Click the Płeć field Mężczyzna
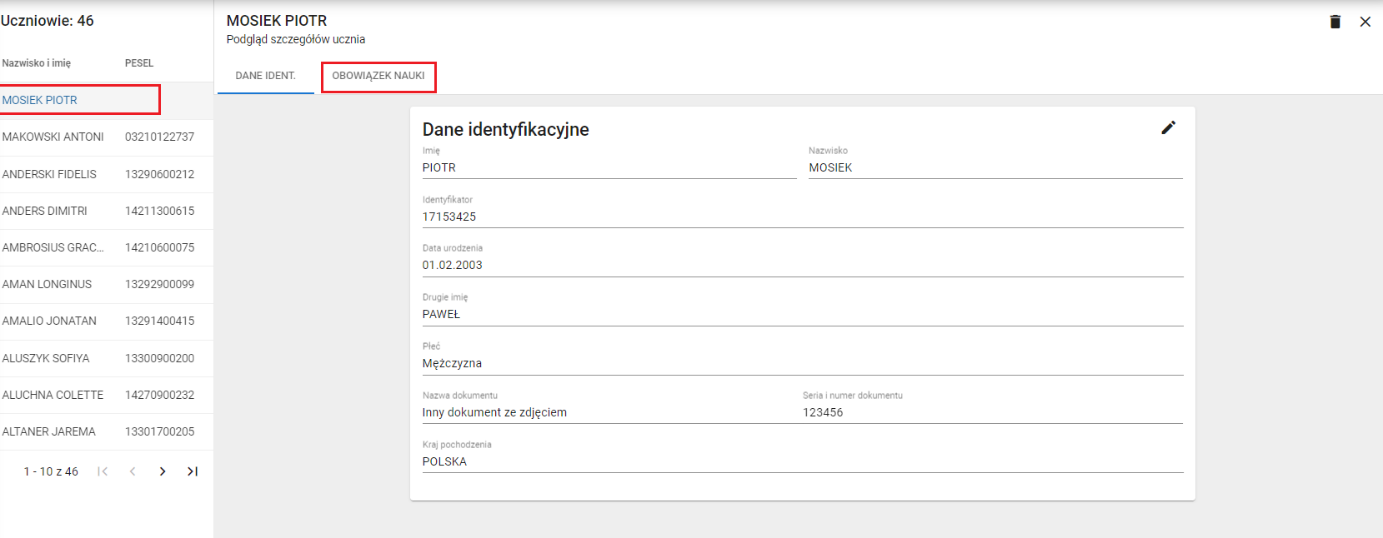 click(802, 363)
